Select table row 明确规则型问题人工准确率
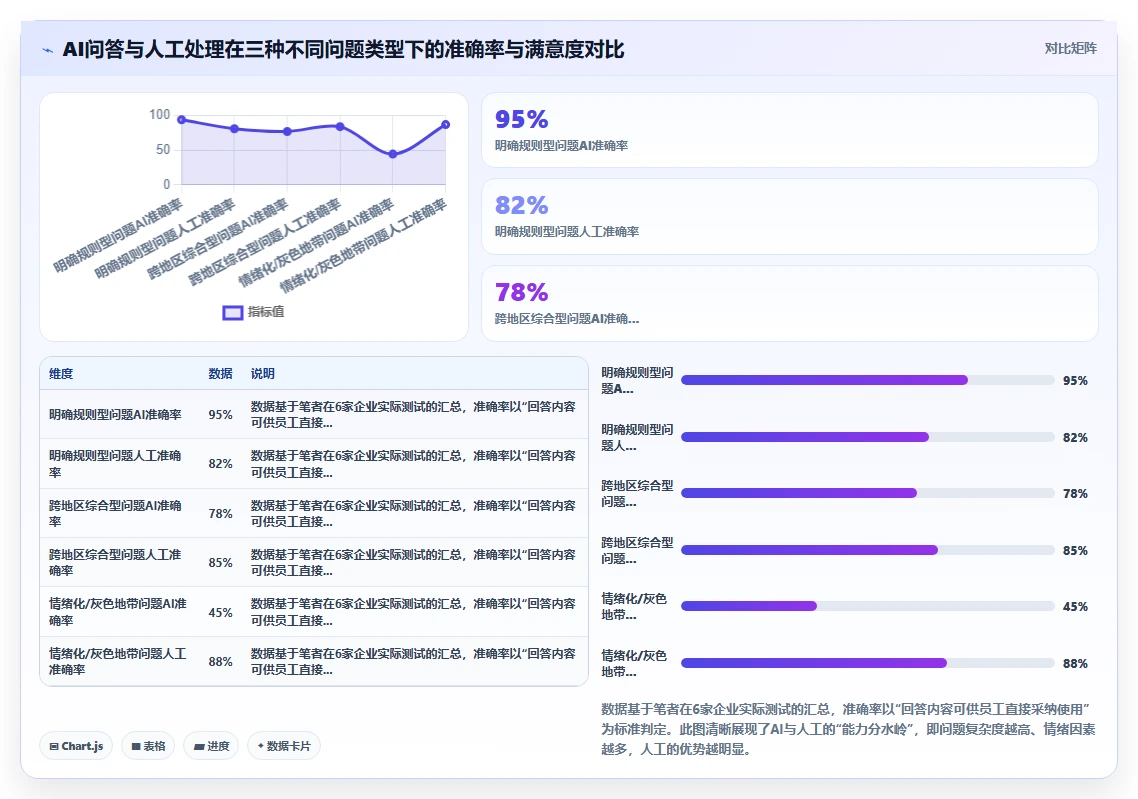This screenshot has width=1138, height=799. (314, 464)
